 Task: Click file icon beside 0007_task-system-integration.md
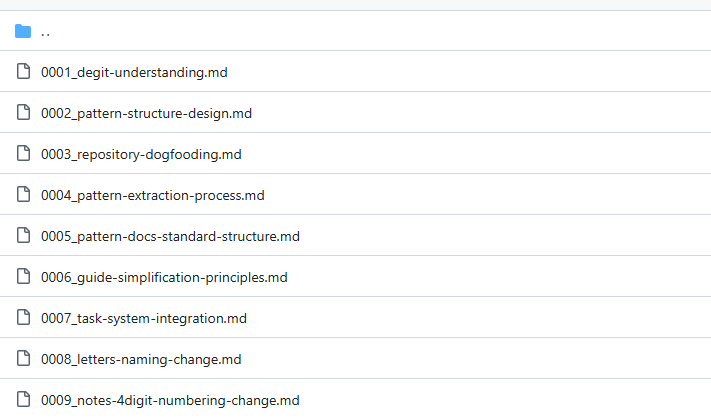(23, 318)
